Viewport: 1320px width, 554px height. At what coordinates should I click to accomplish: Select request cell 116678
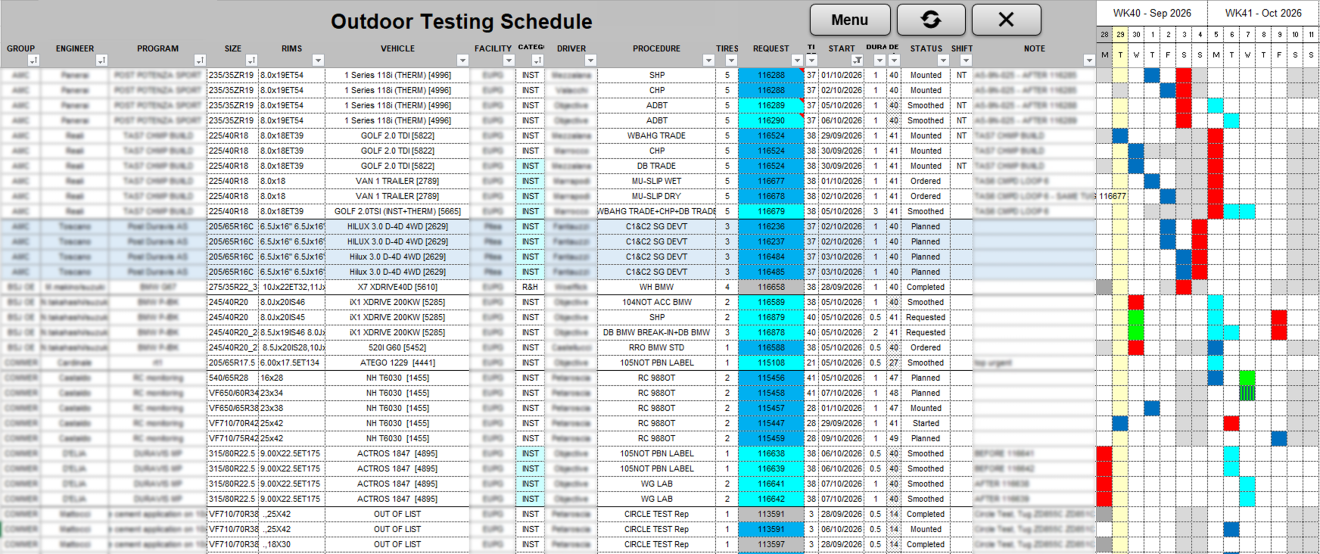coord(771,196)
